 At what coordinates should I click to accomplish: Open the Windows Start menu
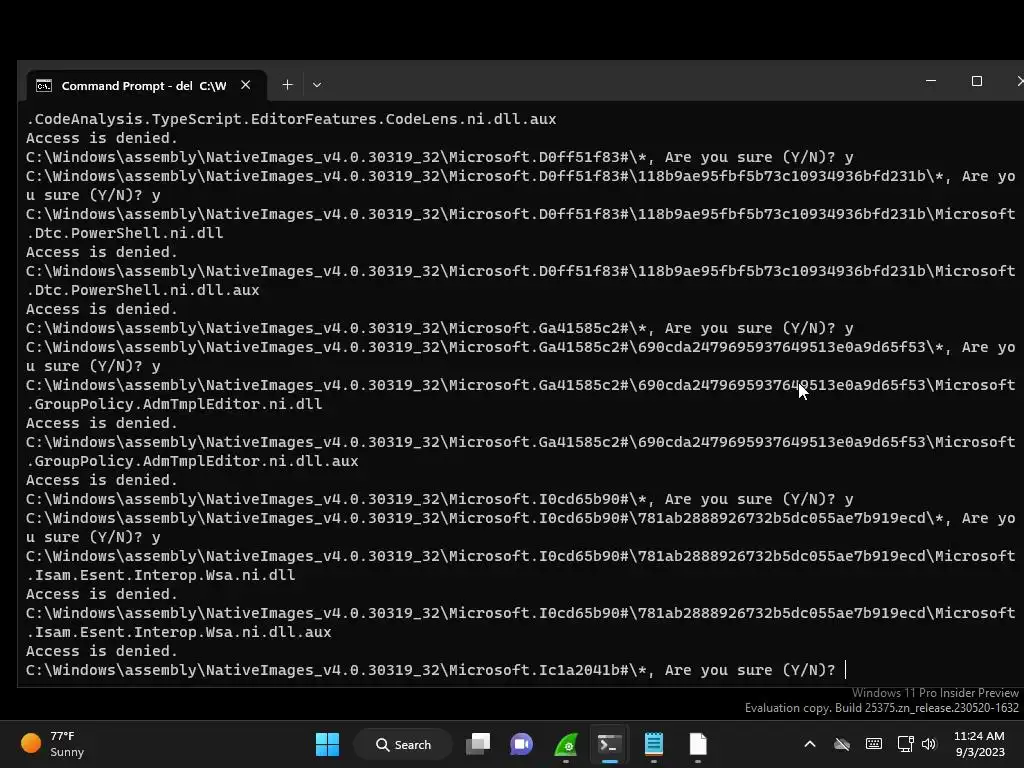click(x=327, y=744)
